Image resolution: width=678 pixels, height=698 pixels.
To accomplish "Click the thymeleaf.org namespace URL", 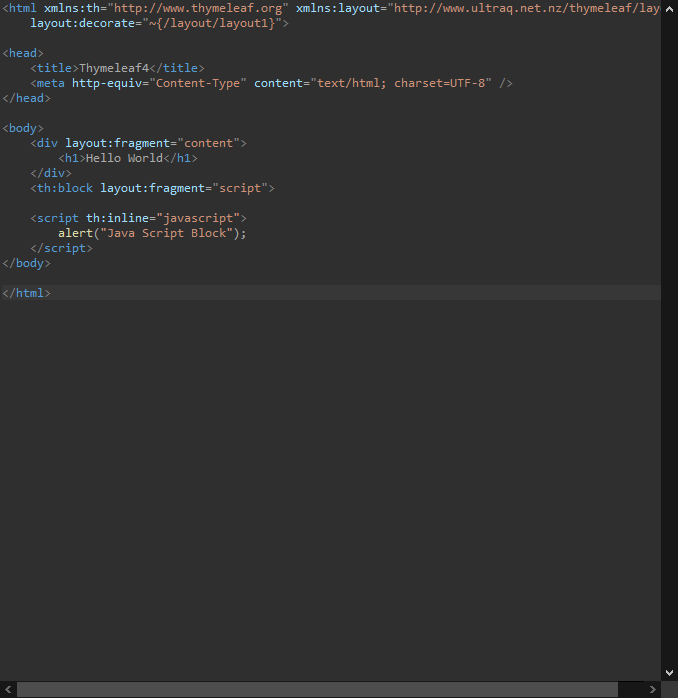I will tap(198, 8).
